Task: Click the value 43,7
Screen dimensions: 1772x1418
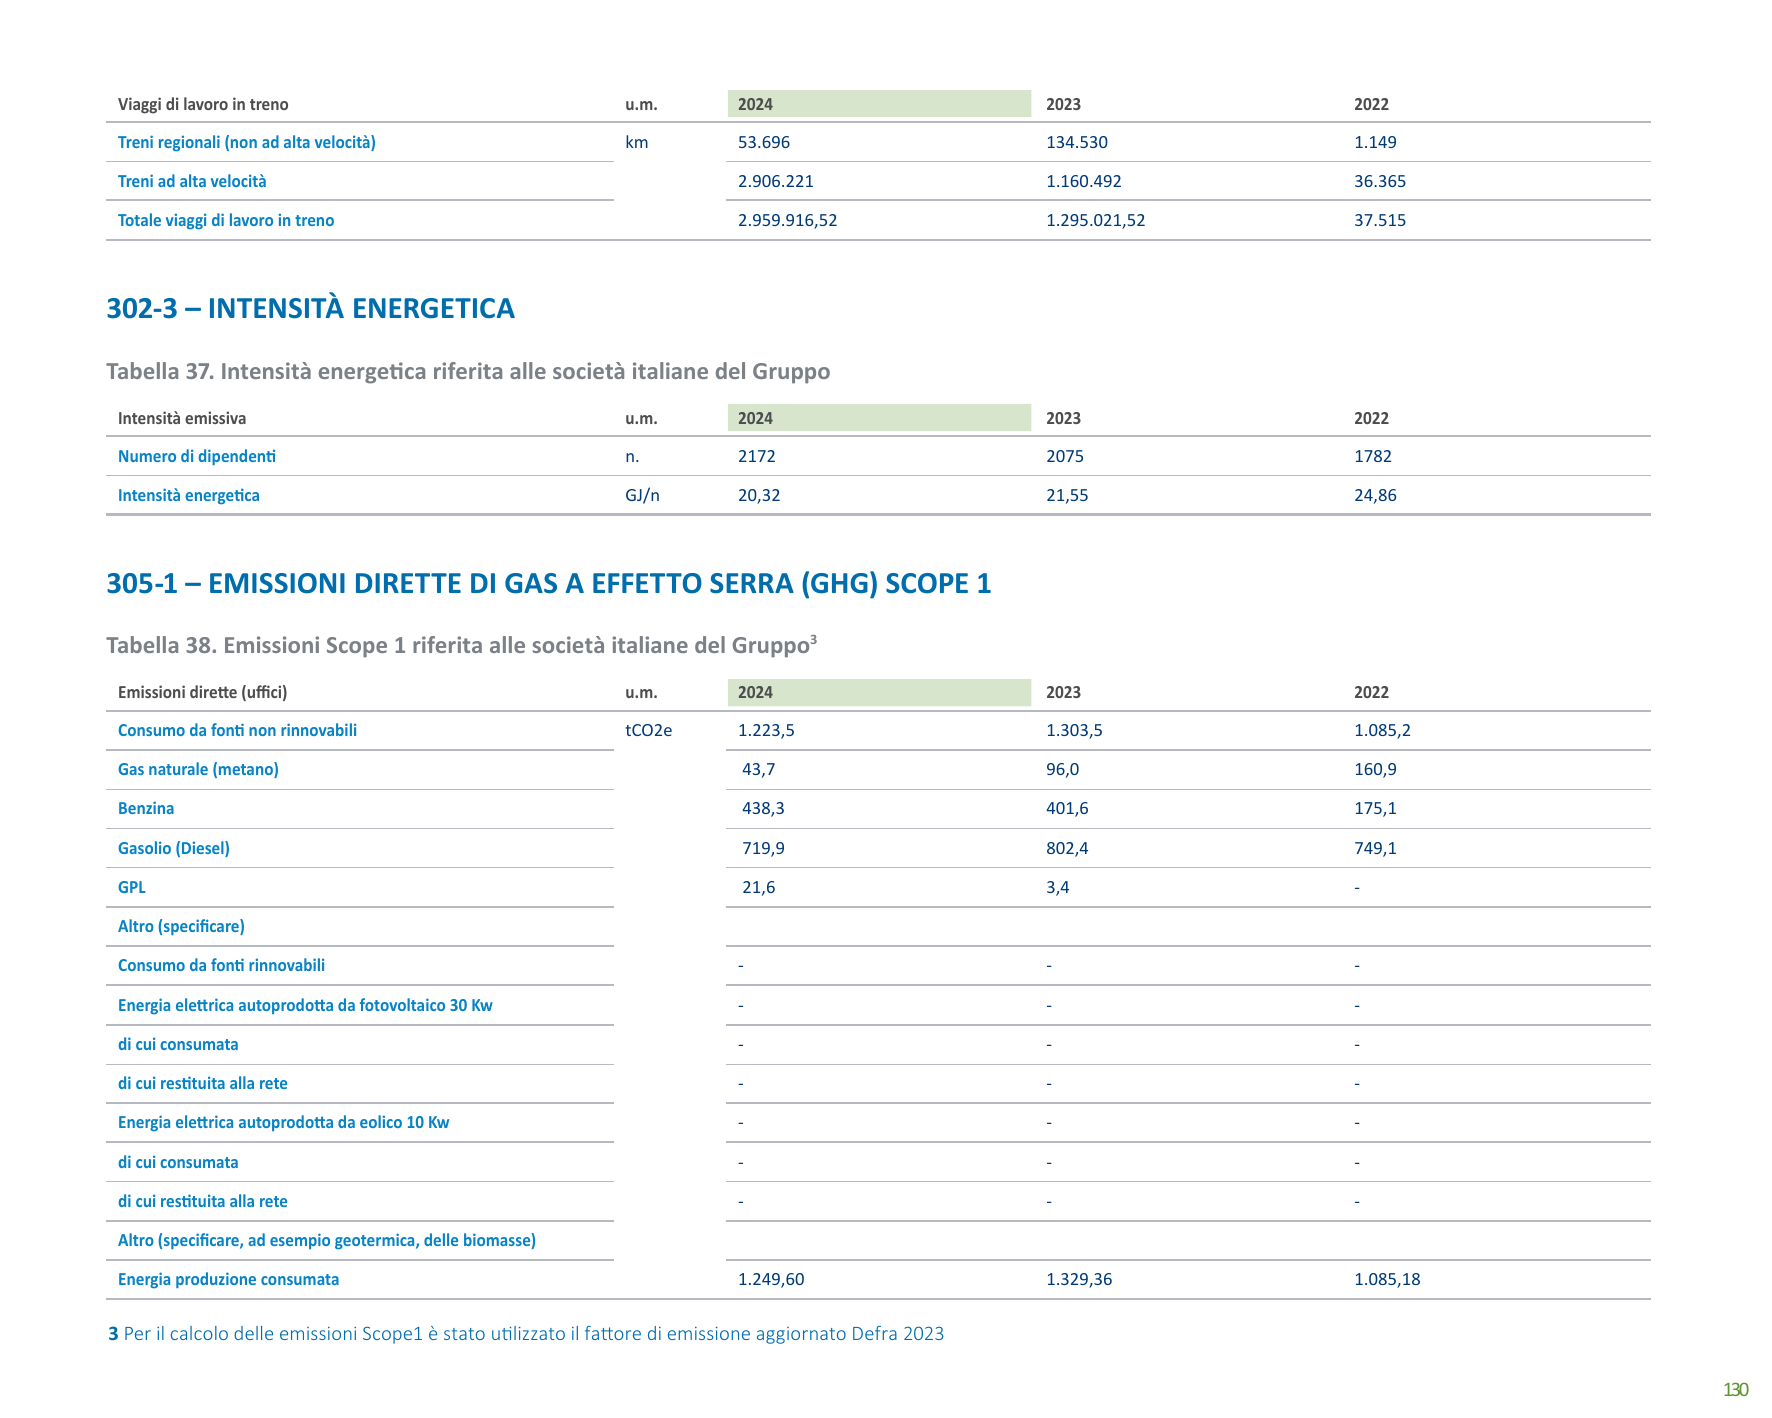Action: pos(759,769)
